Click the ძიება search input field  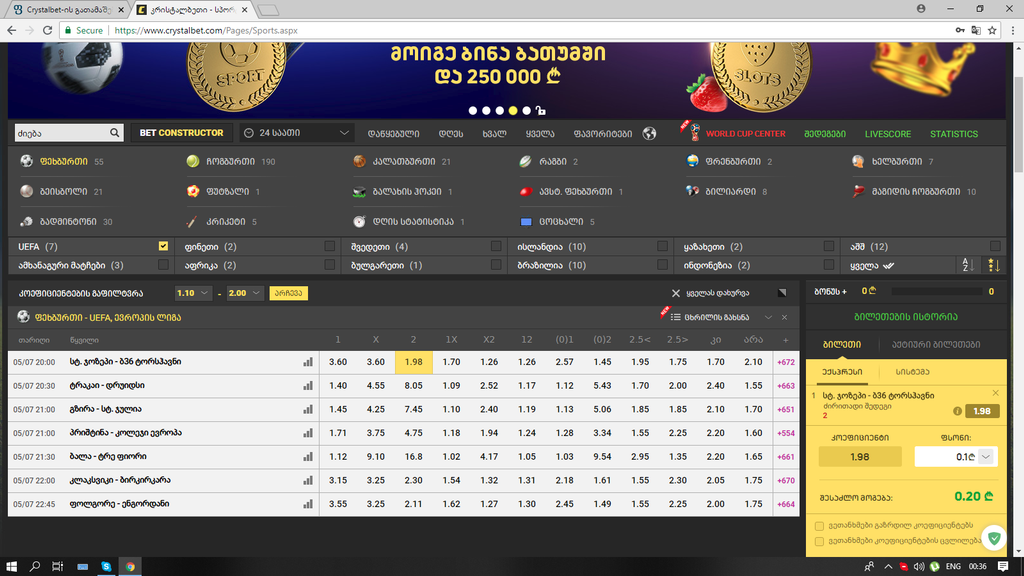[61, 133]
